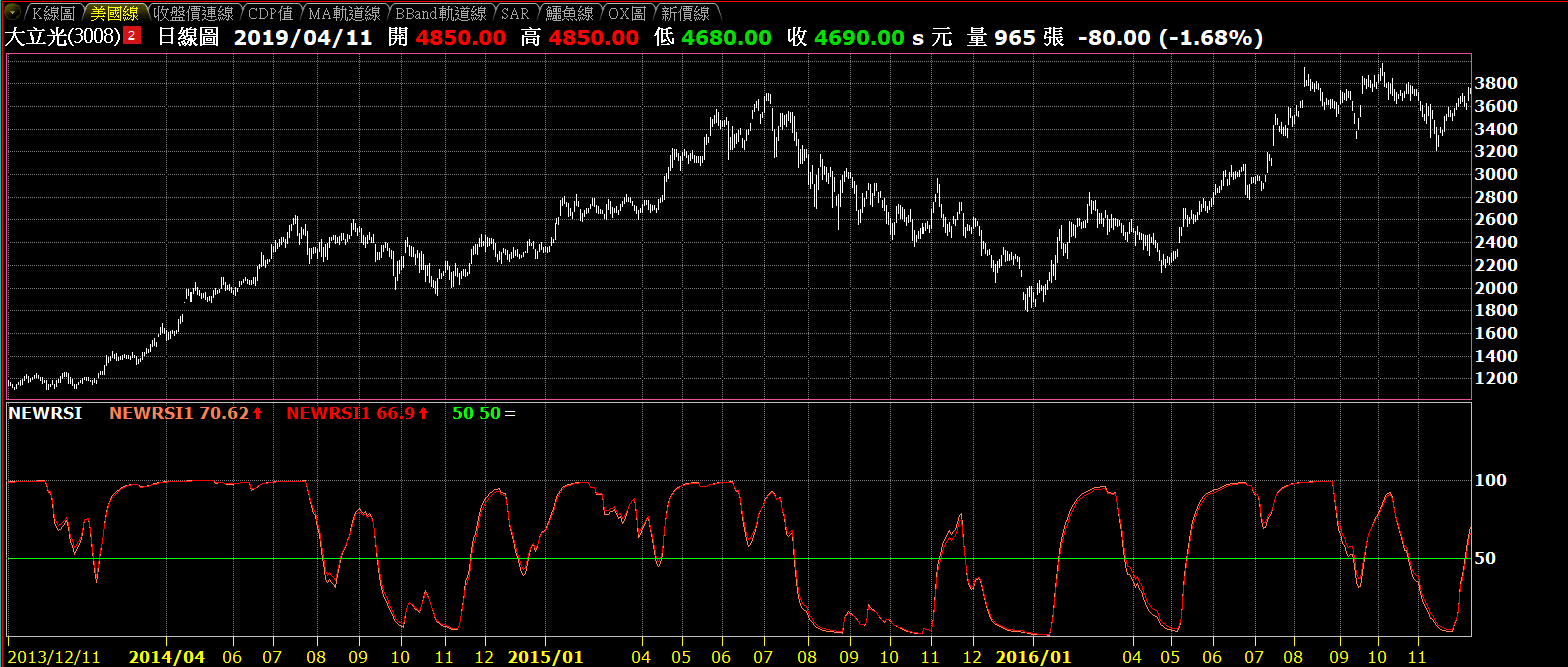Select the OX圖 tab

click(627, 13)
